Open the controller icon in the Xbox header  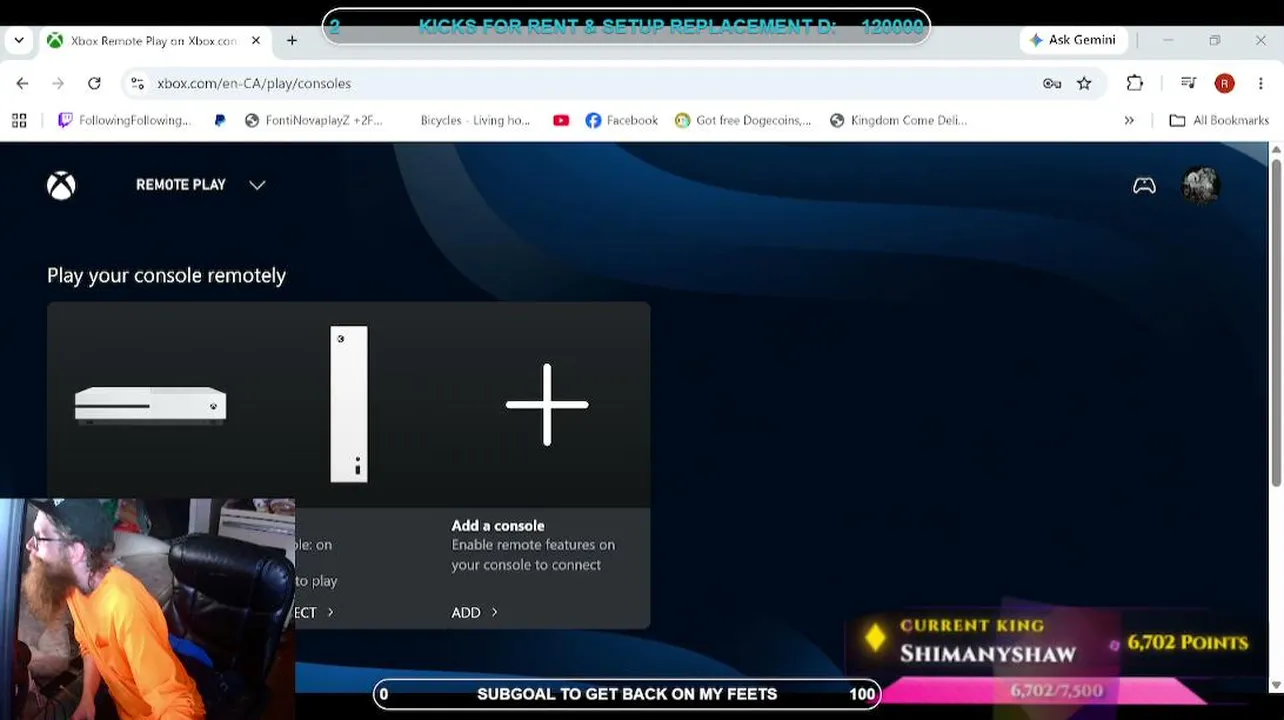tap(1144, 185)
